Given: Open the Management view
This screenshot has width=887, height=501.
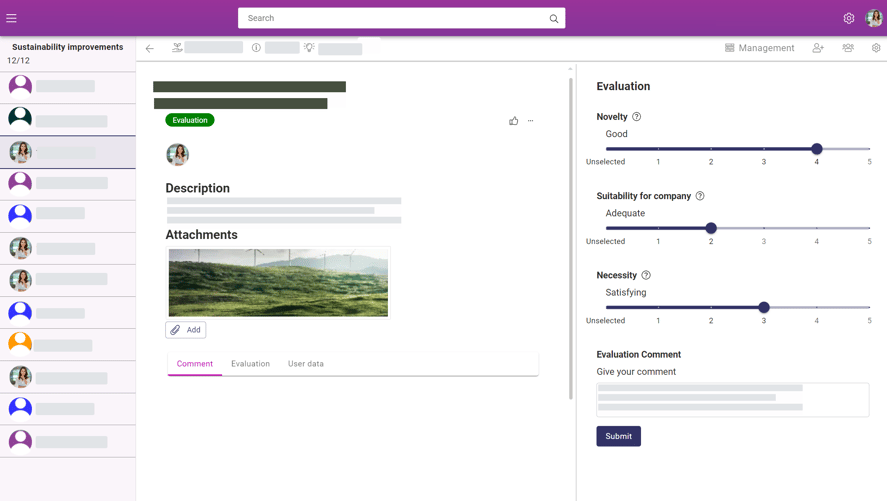Looking at the screenshot, I should [x=760, y=48].
